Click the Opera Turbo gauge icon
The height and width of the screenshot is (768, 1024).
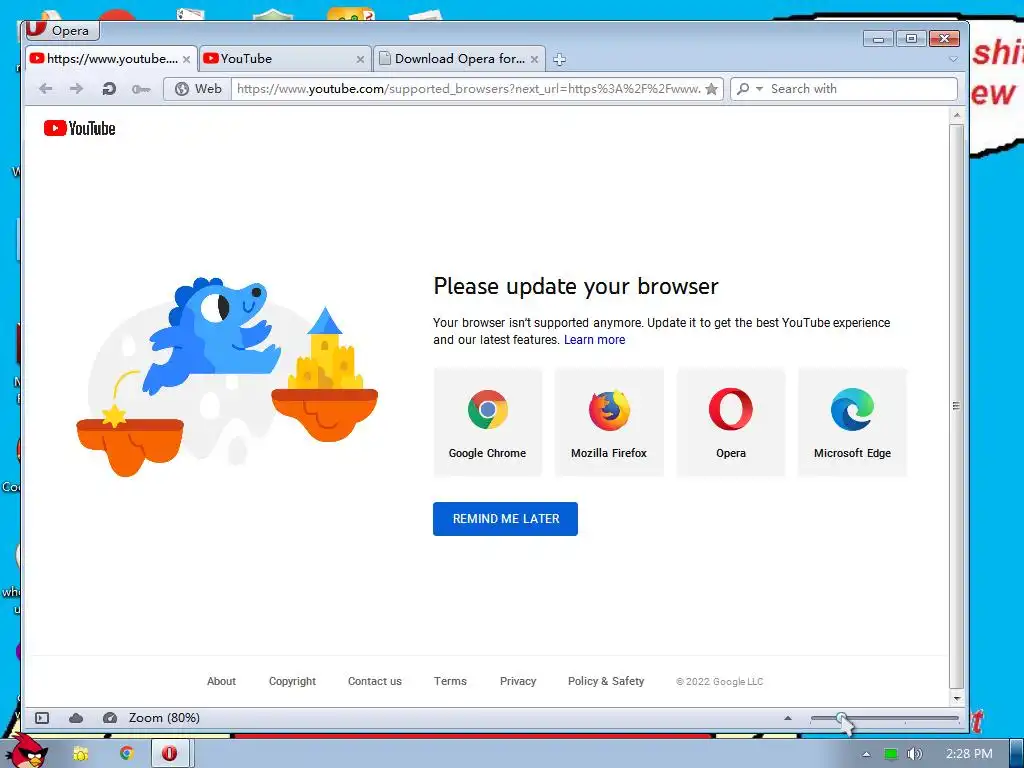(x=110, y=718)
